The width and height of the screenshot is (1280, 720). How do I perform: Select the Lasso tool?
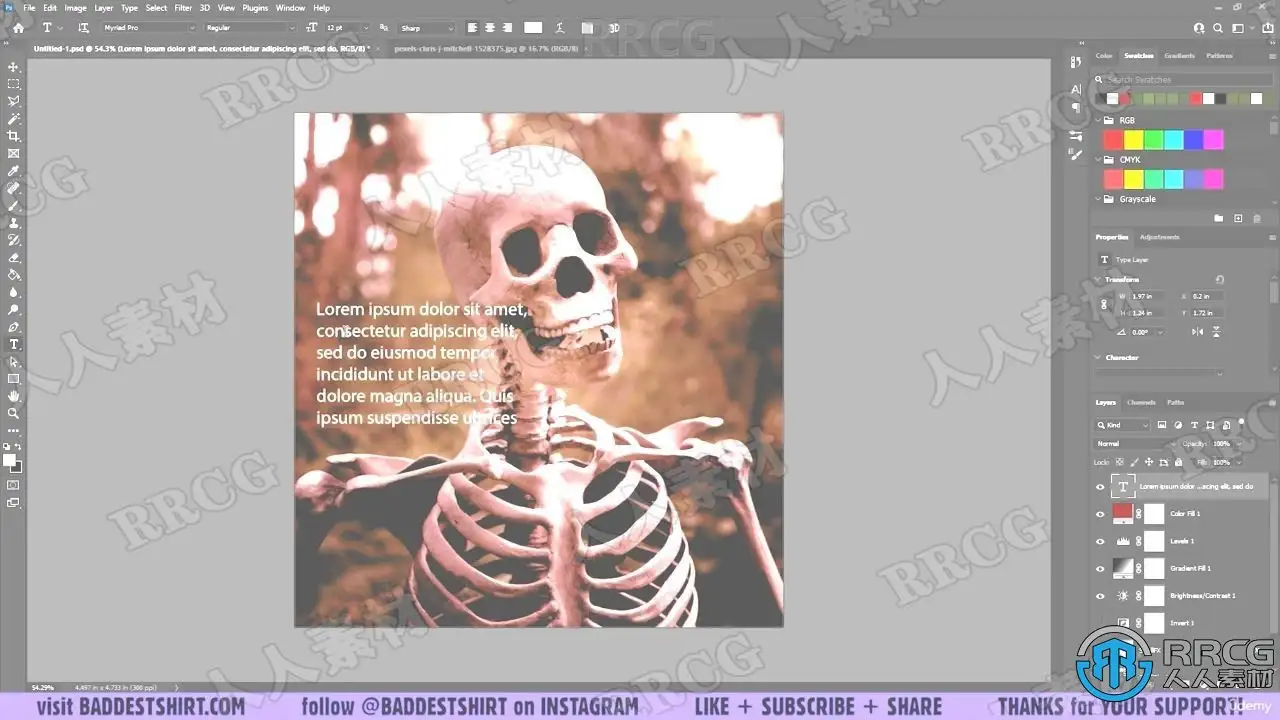pyautogui.click(x=14, y=101)
